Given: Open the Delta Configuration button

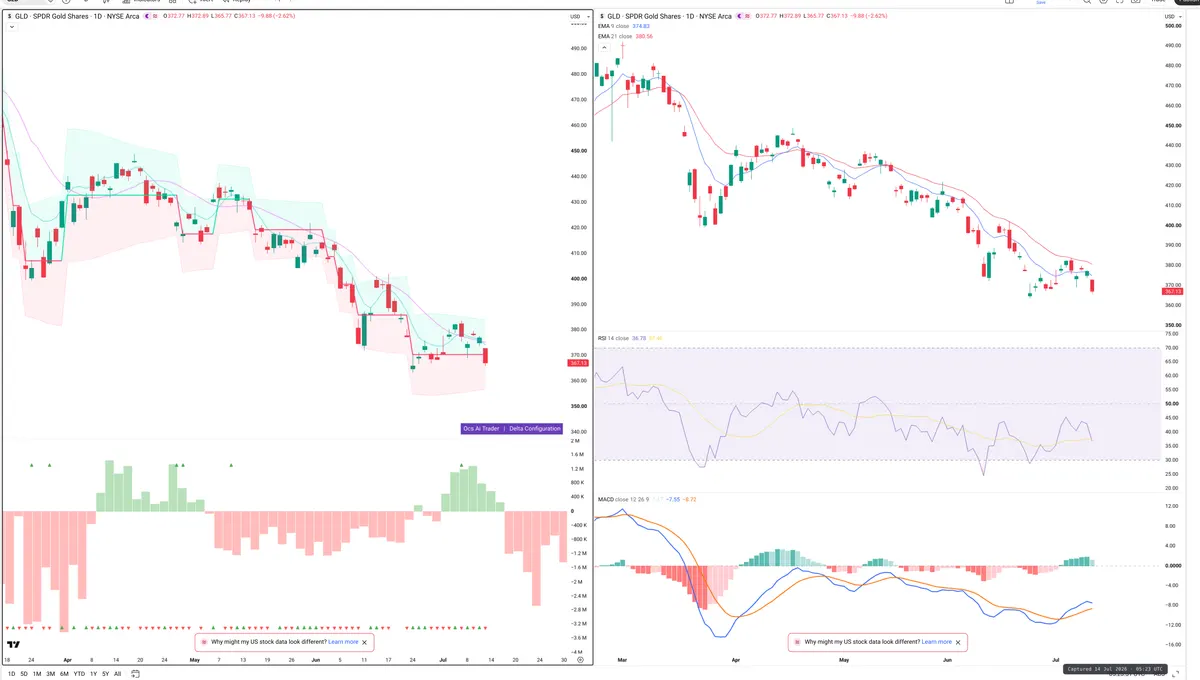Looking at the screenshot, I should click(535, 428).
